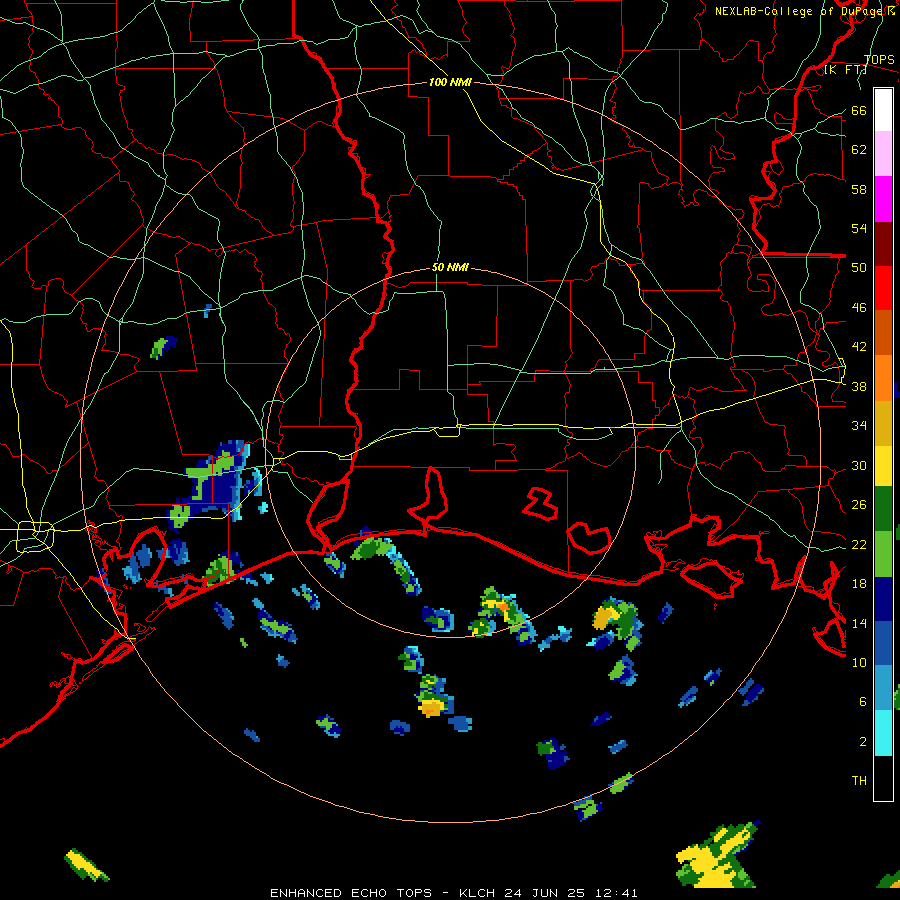This screenshot has width=900, height=900.
Task: Click the yellow swatch near 30
Action: click(x=883, y=466)
